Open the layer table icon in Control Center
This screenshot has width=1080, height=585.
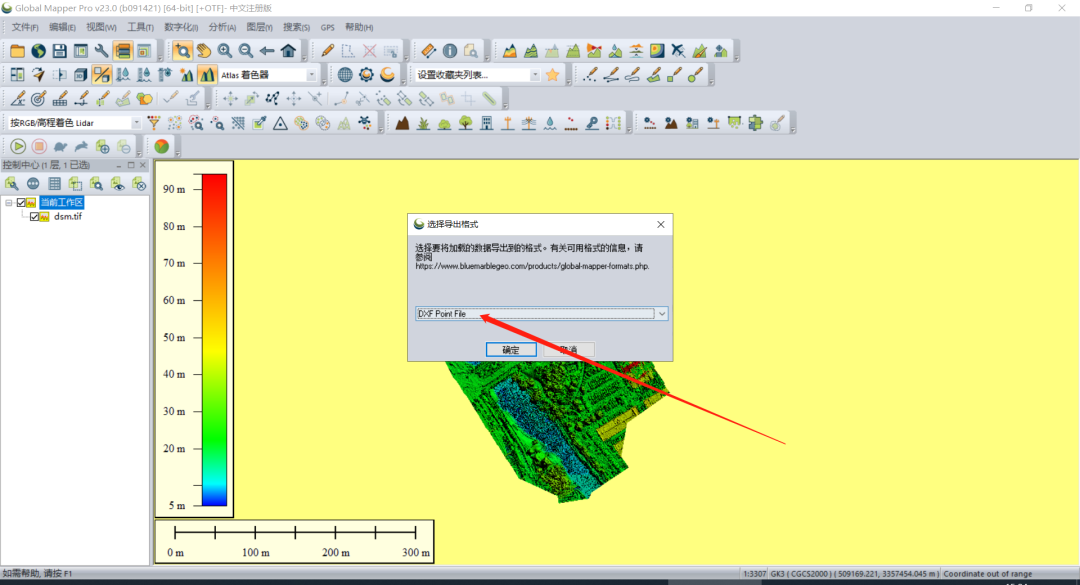pyautogui.click(x=54, y=184)
